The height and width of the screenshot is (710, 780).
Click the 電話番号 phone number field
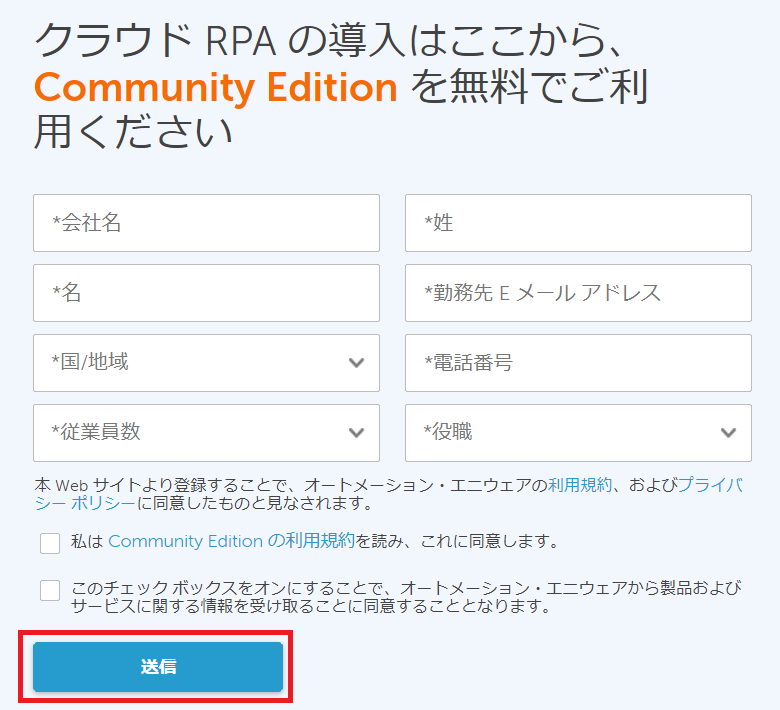pyautogui.click(x=578, y=363)
